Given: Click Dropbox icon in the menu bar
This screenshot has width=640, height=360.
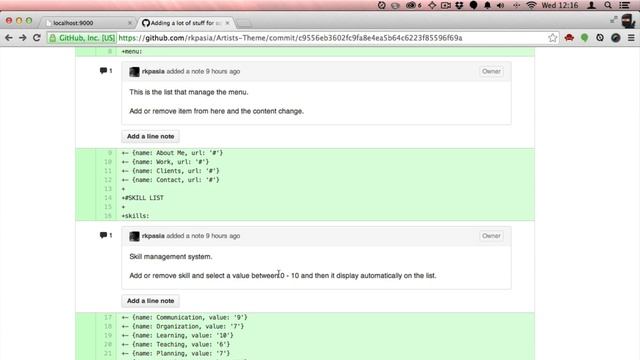Looking at the screenshot, I should (x=459, y=5).
